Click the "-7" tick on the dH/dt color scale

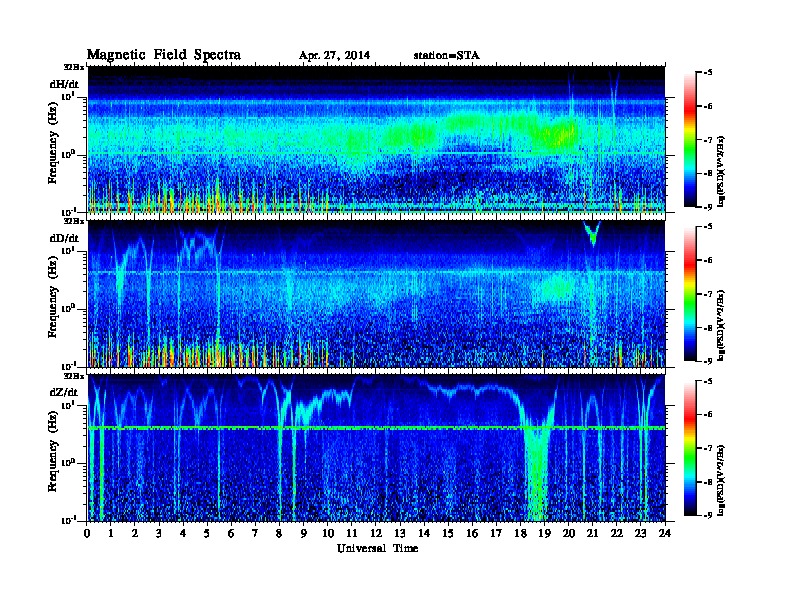coord(708,140)
